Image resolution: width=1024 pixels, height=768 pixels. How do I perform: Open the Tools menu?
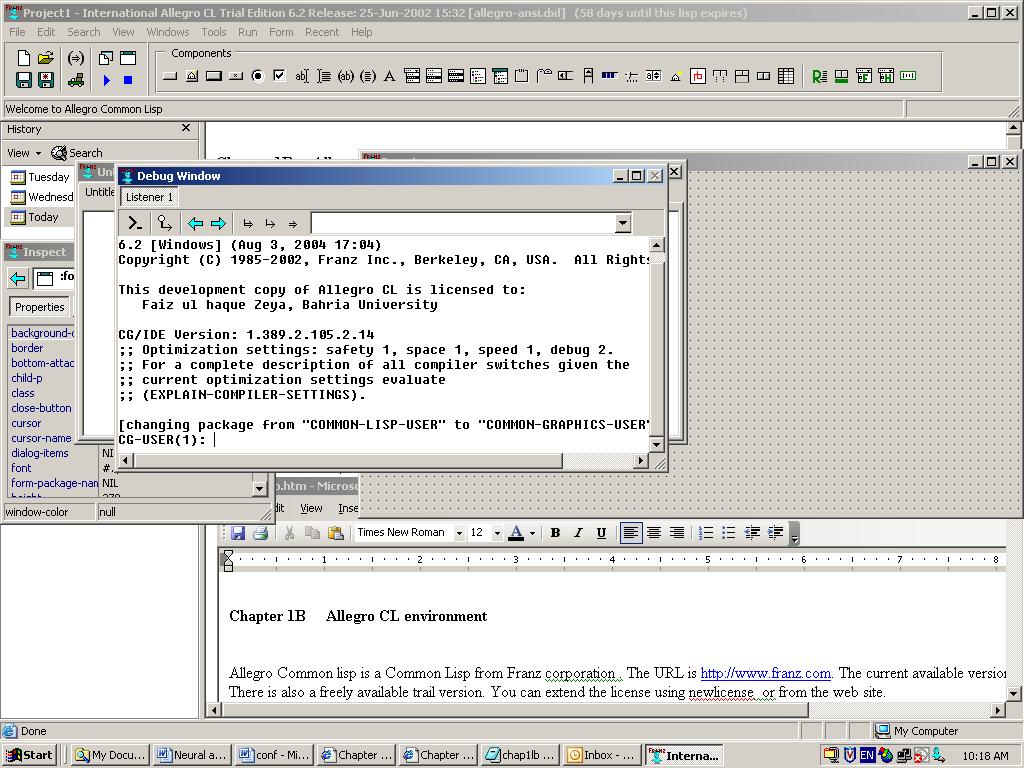click(214, 32)
